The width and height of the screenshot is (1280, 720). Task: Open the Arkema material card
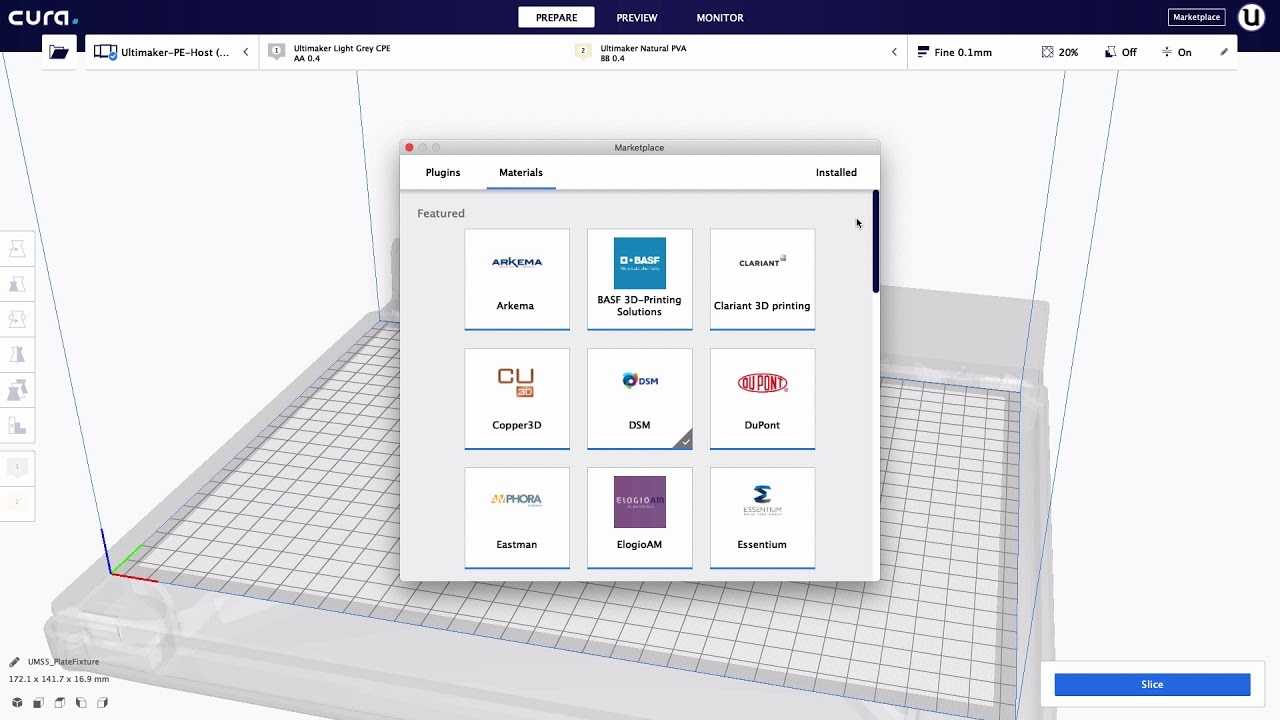[x=517, y=279]
